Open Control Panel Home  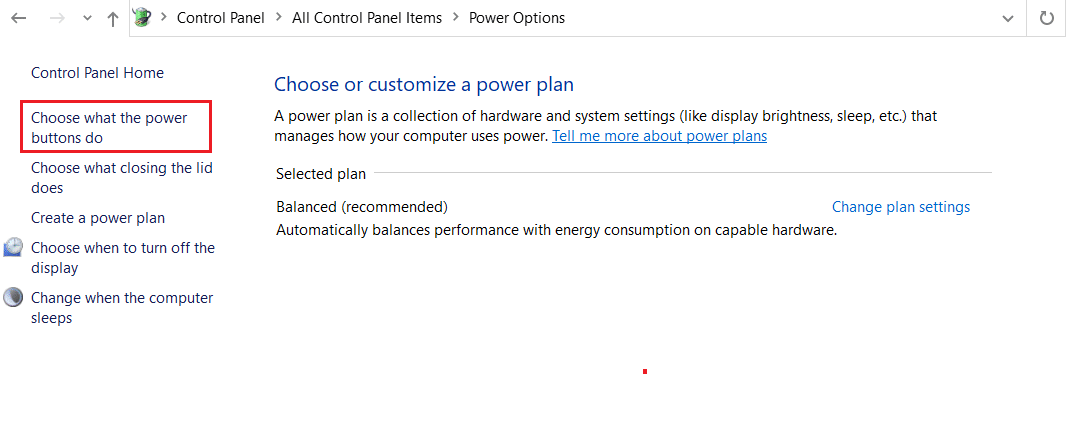97,73
